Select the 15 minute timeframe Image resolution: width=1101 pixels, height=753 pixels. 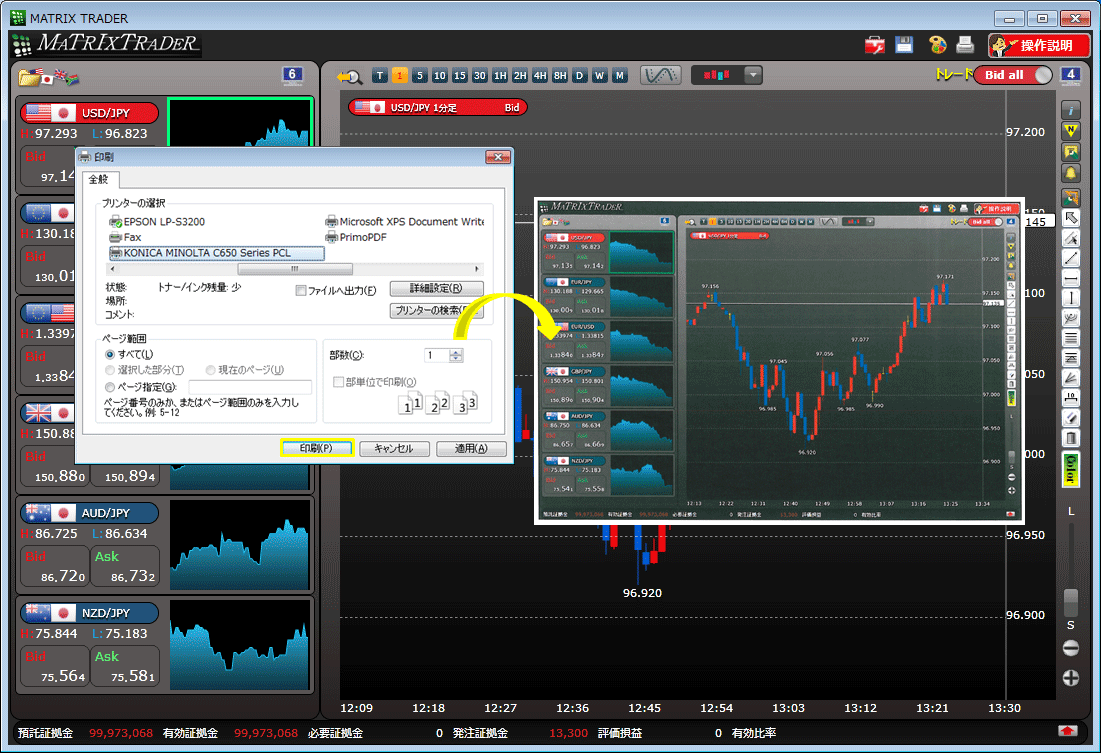click(459, 76)
